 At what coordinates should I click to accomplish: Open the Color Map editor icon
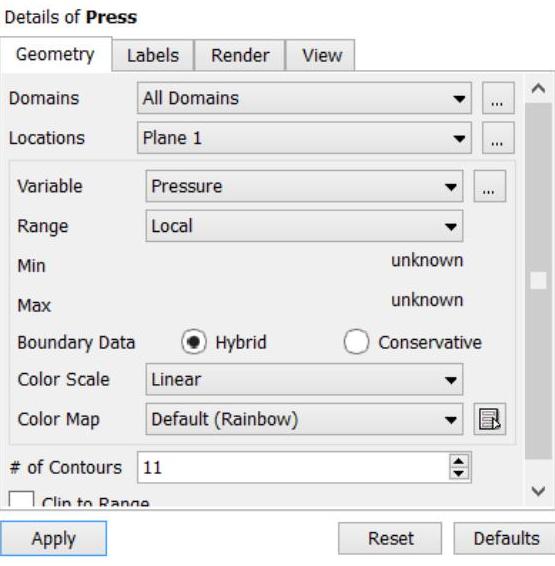[x=490, y=419]
